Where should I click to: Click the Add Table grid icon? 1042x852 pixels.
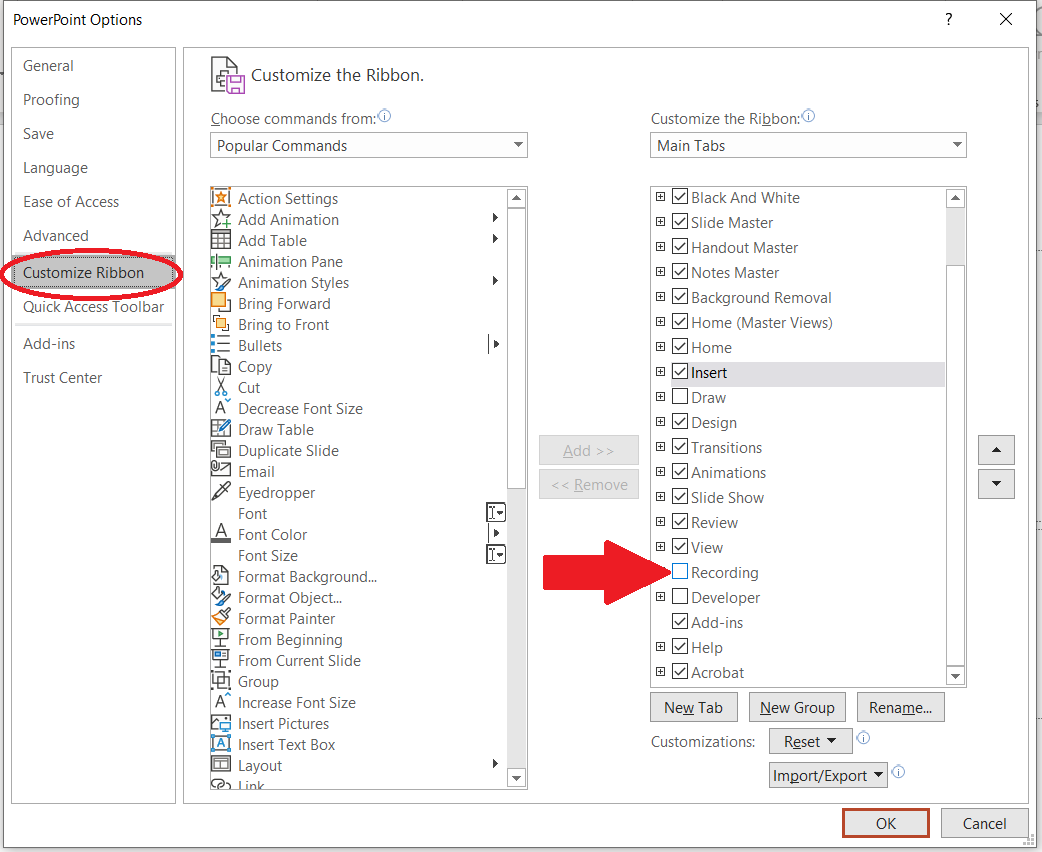pos(221,240)
